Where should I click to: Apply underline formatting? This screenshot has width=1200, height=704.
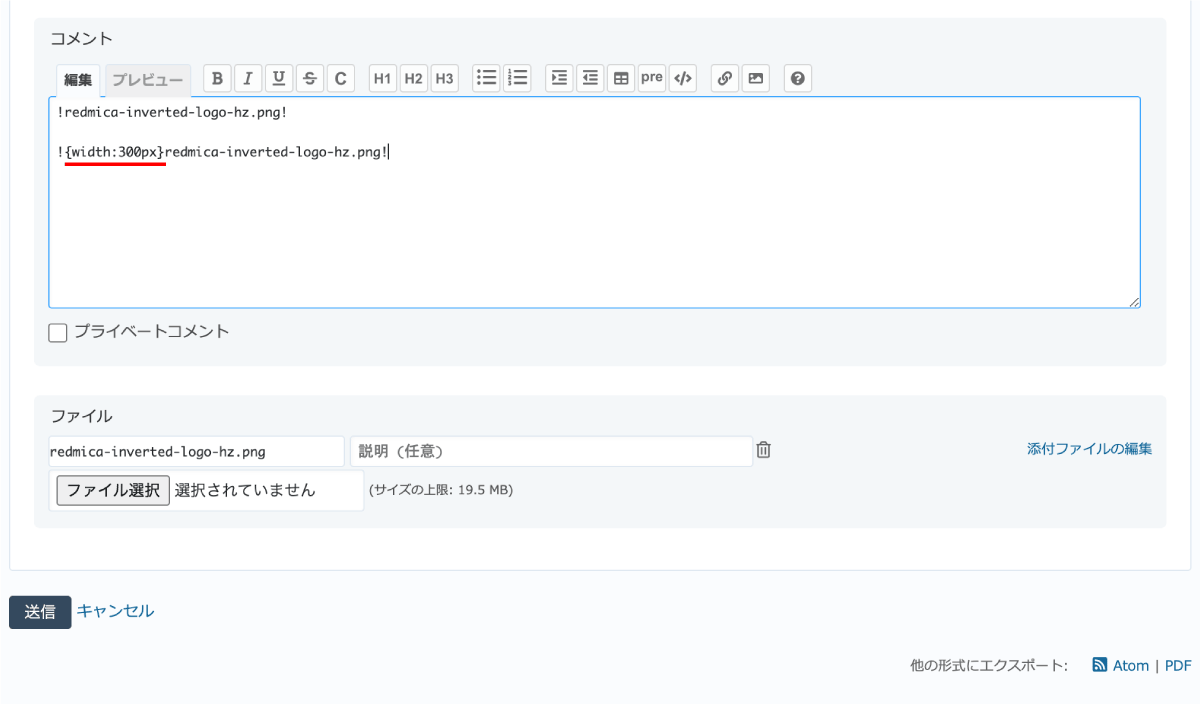pyautogui.click(x=279, y=78)
